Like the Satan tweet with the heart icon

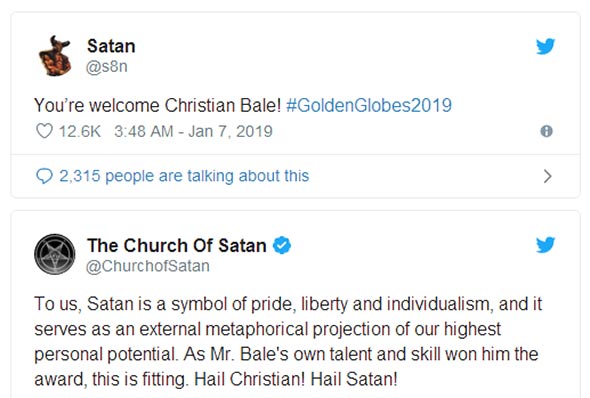[x=44, y=131]
